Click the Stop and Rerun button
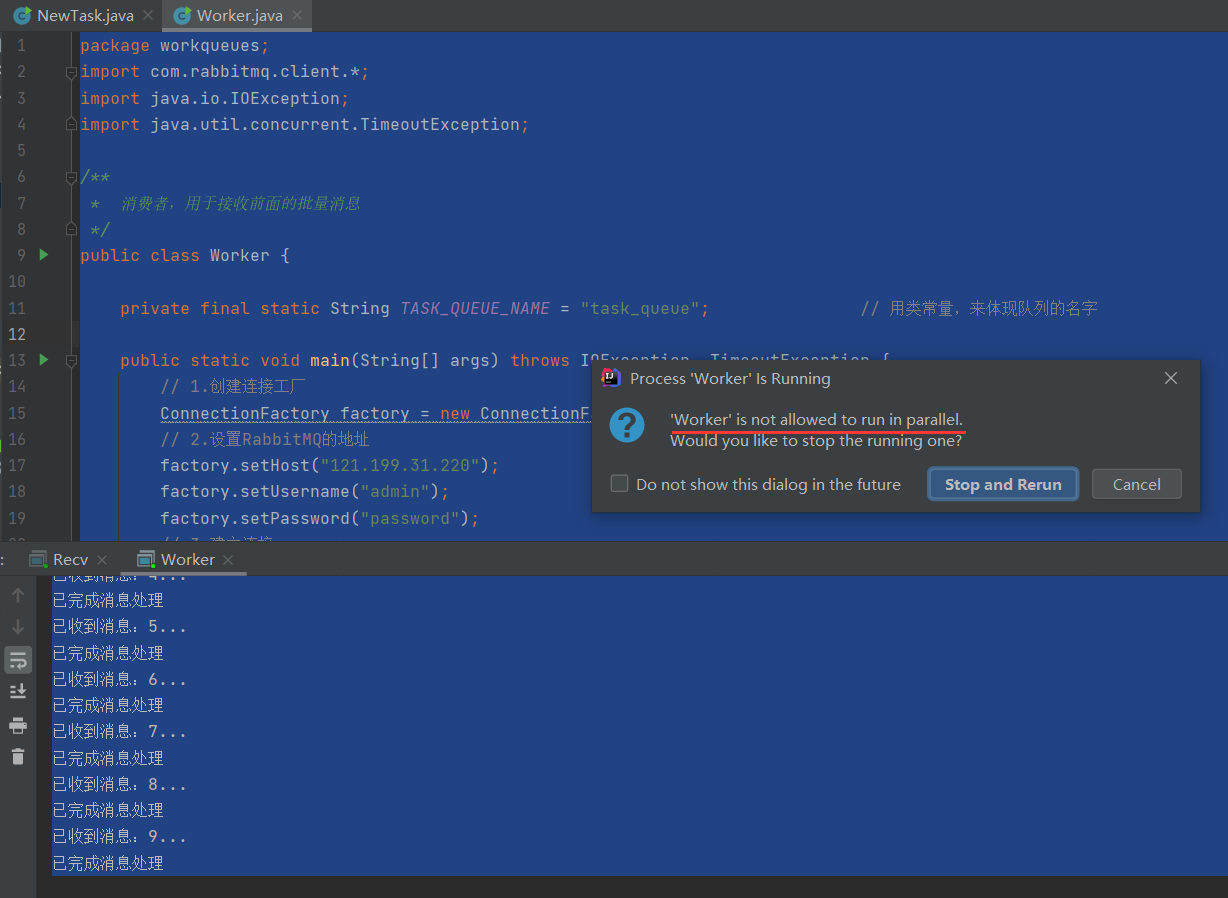This screenshot has width=1228, height=898. (x=1003, y=484)
